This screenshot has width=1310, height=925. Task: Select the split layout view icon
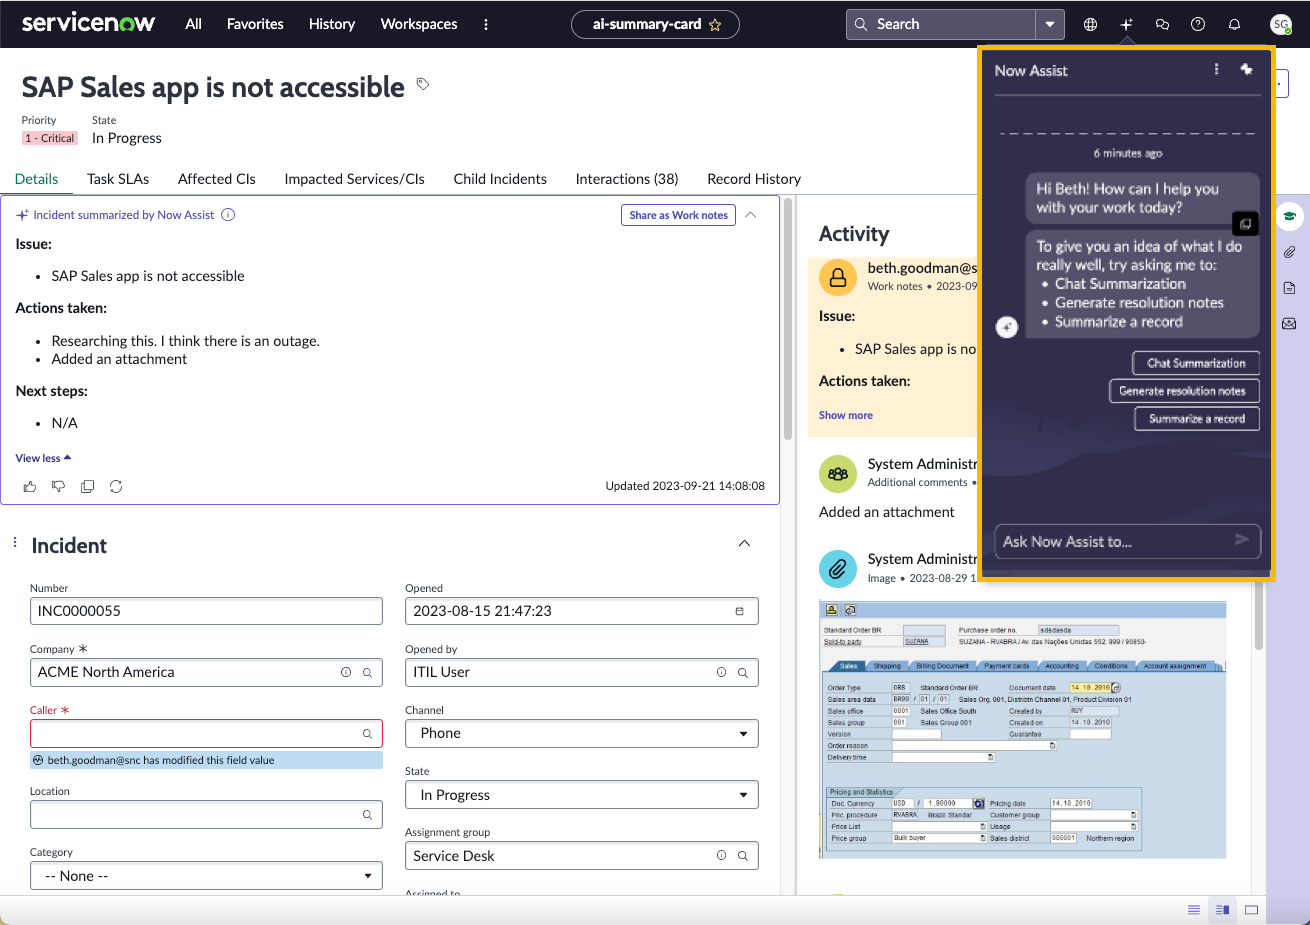(x=1222, y=910)
